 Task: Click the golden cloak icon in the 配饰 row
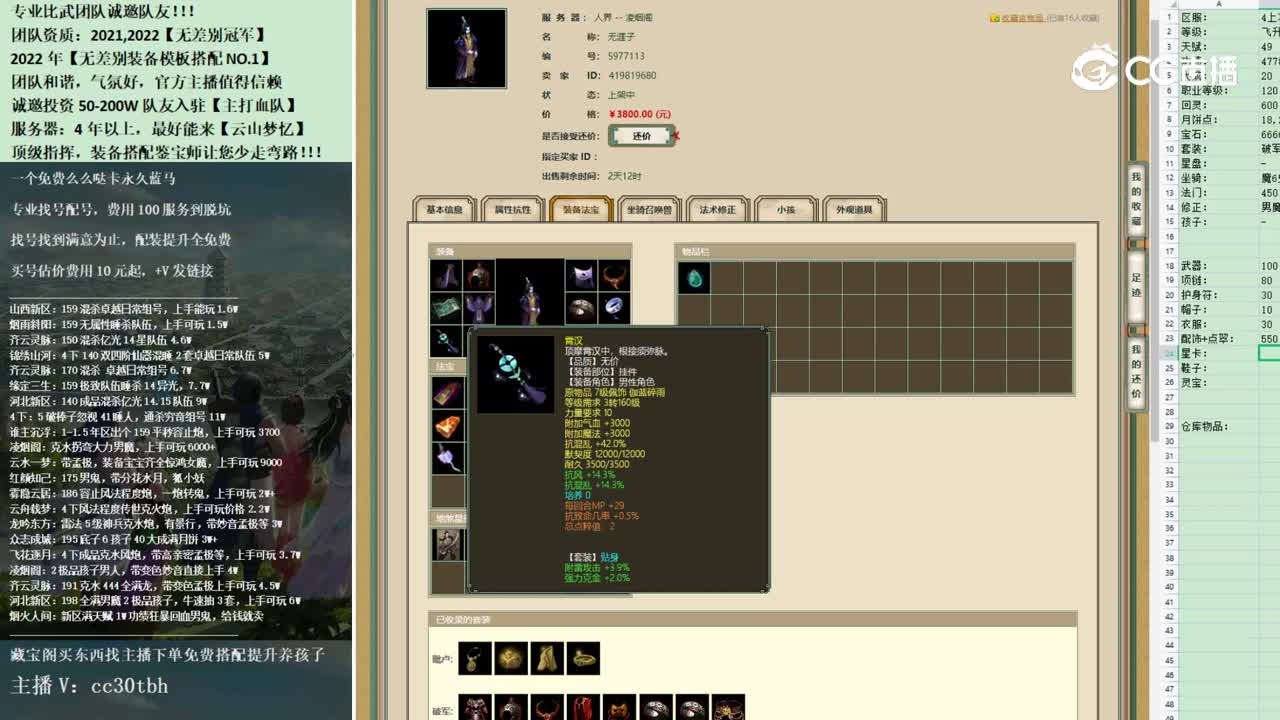click(x=546, y=657)
